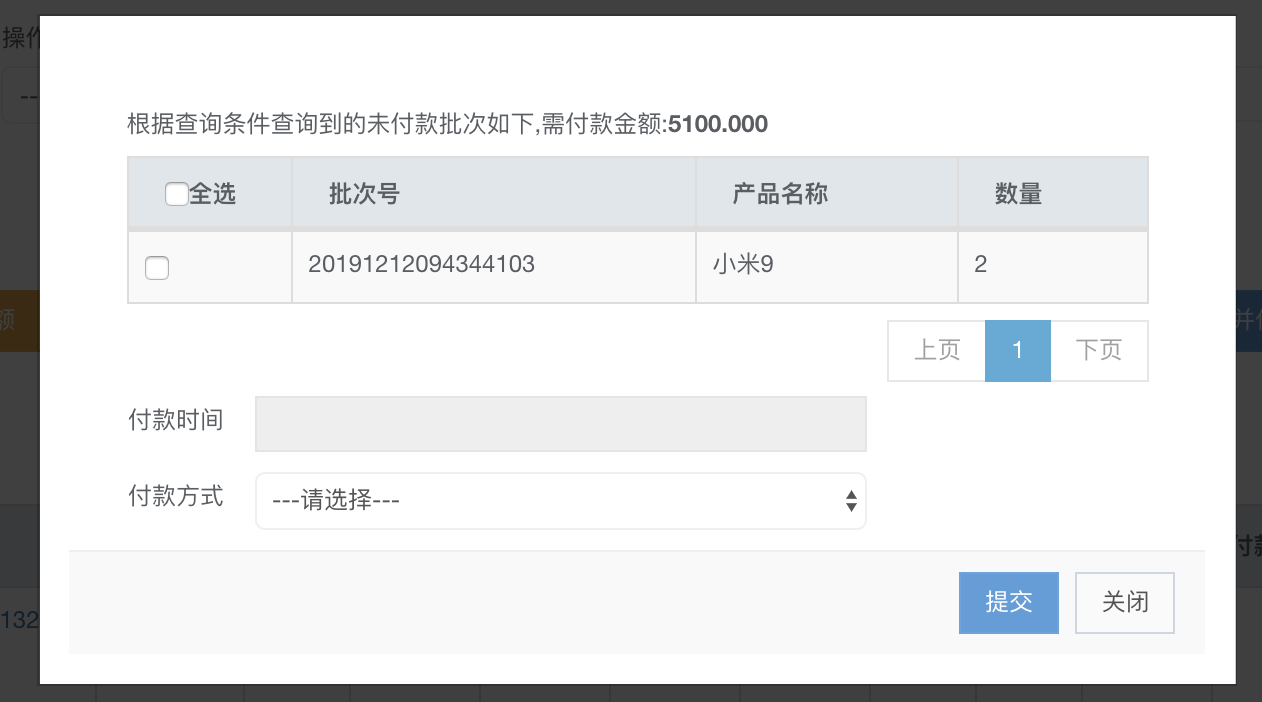The width and height of the screenshot is (1262, 702).
Task: Click the 数量 column header
Action: (x=1018, y=194)
